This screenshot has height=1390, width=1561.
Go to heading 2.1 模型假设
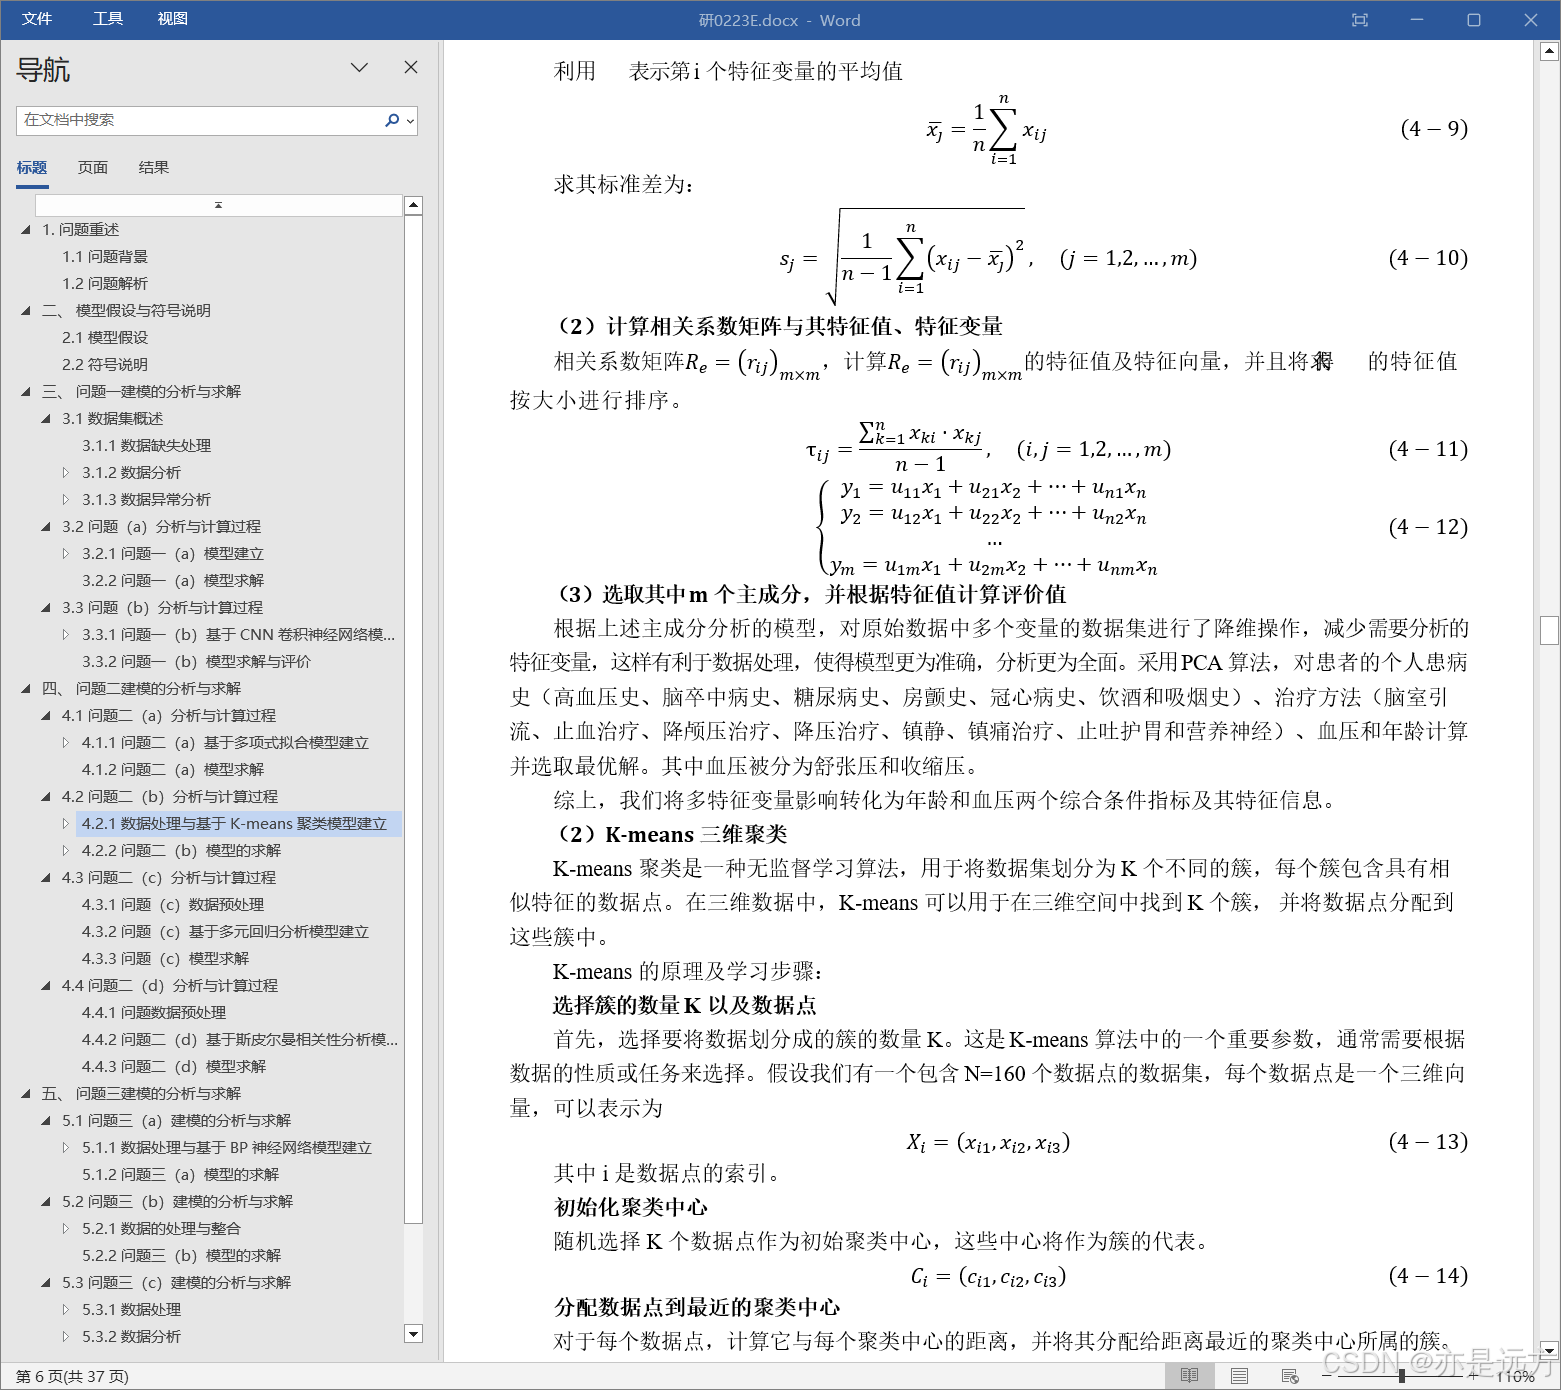click(x=105, y=338)
